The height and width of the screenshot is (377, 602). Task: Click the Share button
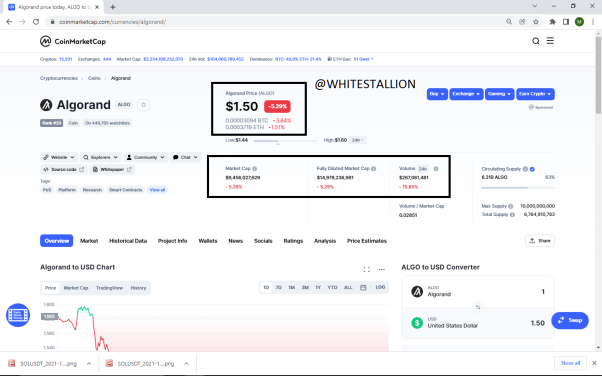[x=540, y=241]
